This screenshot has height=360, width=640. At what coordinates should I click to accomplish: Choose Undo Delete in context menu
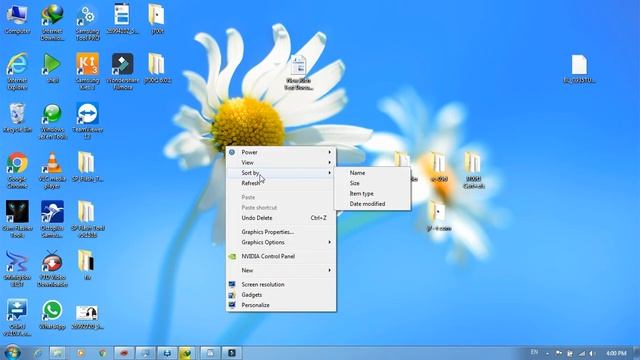point(281,218)
